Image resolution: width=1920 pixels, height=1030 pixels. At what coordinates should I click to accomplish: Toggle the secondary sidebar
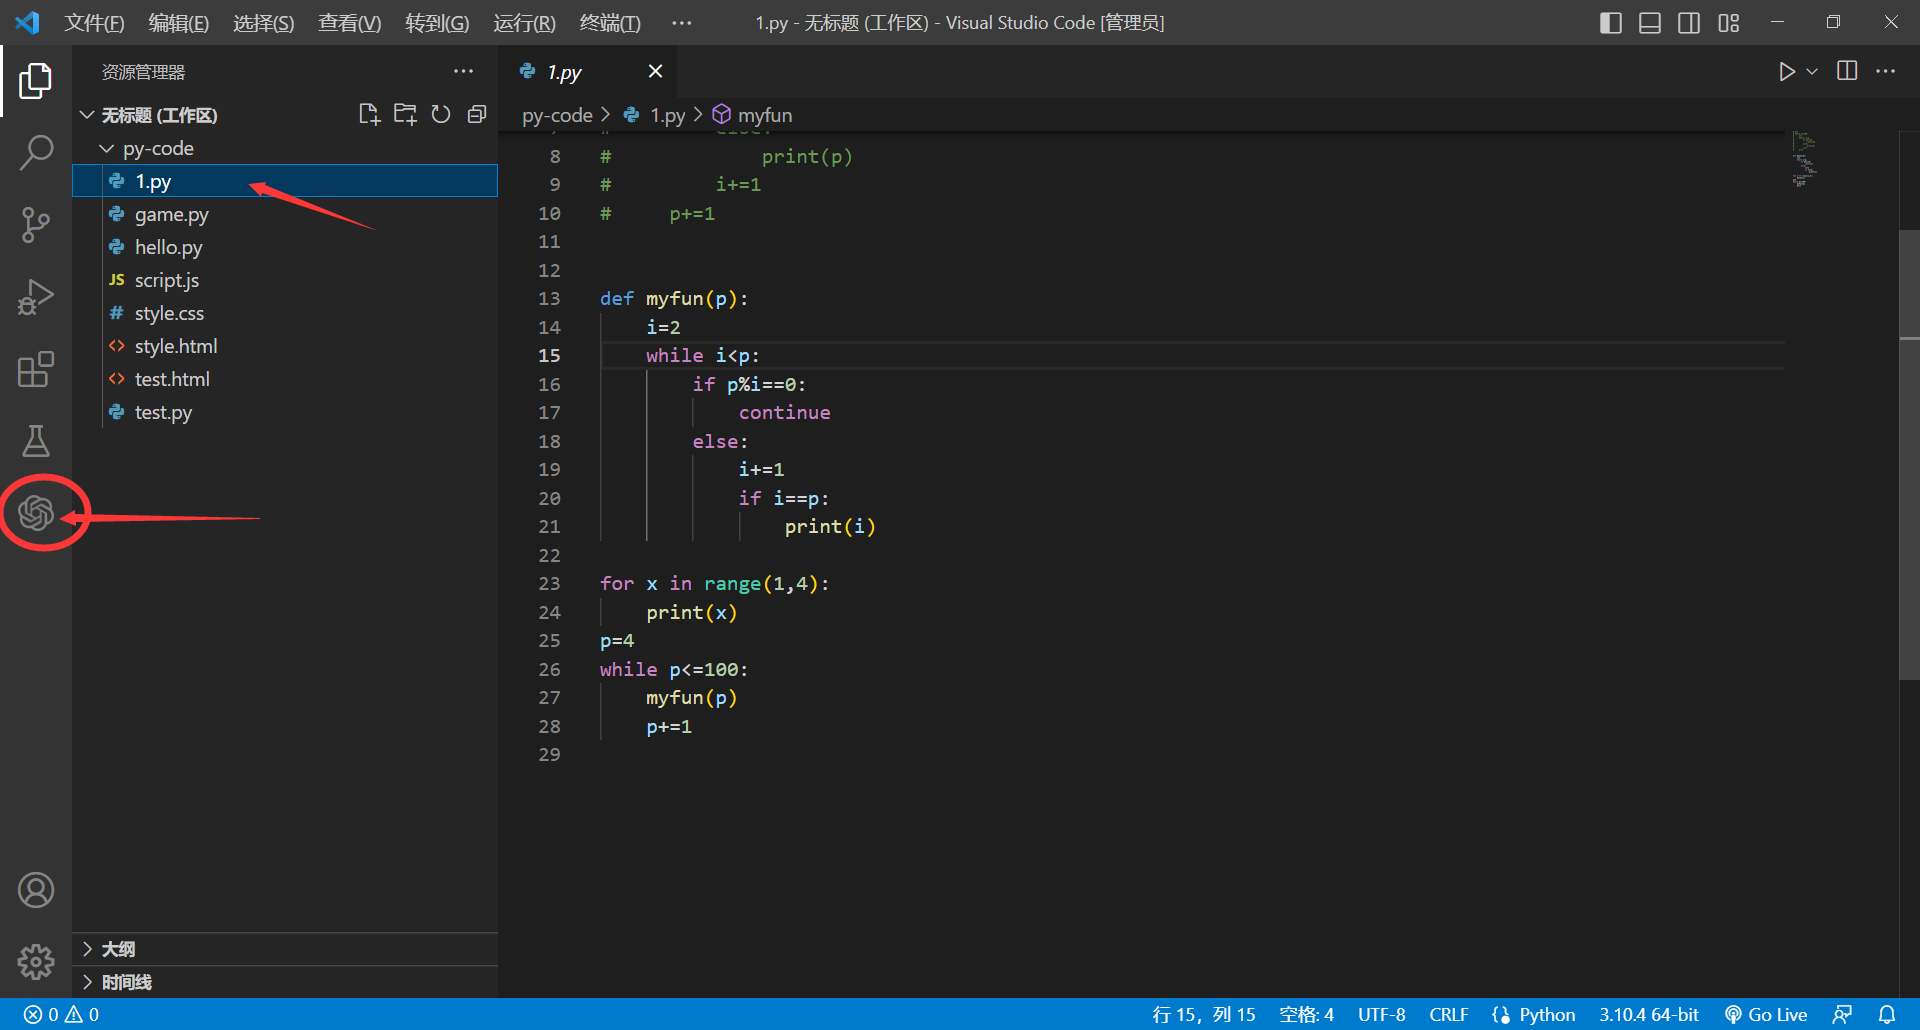click(1689, 22)
